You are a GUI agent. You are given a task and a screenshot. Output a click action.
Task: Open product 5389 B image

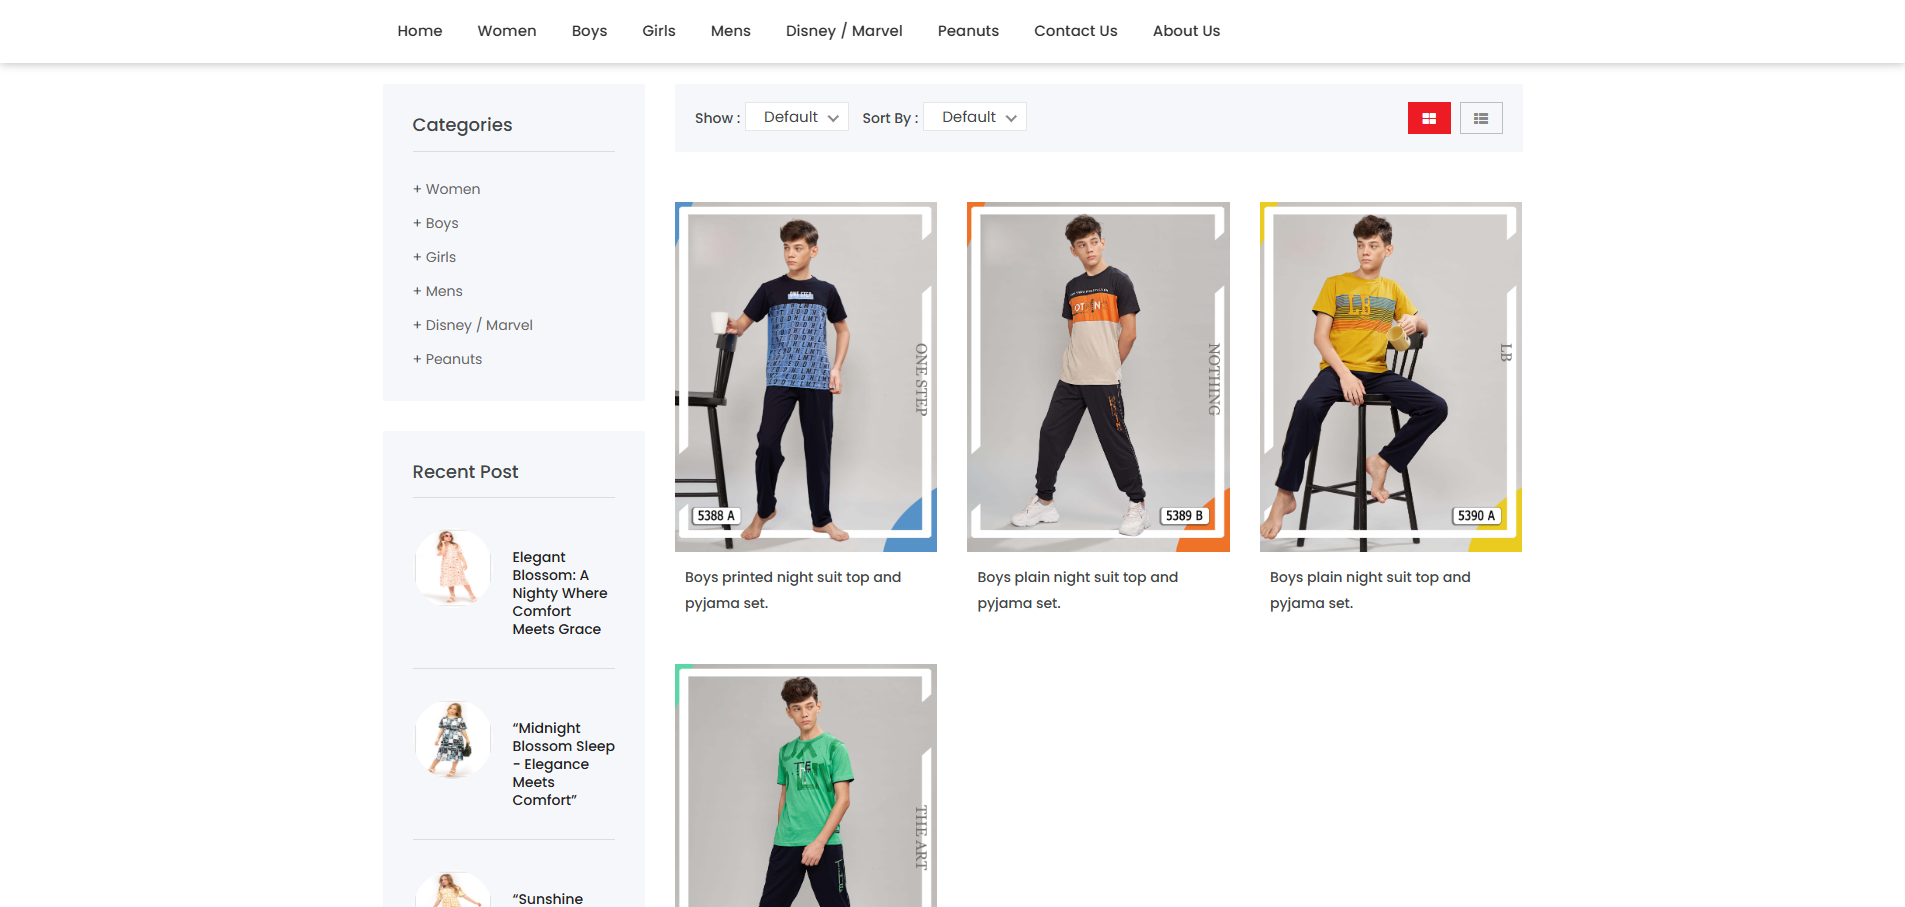click(x=1097, y=376)
